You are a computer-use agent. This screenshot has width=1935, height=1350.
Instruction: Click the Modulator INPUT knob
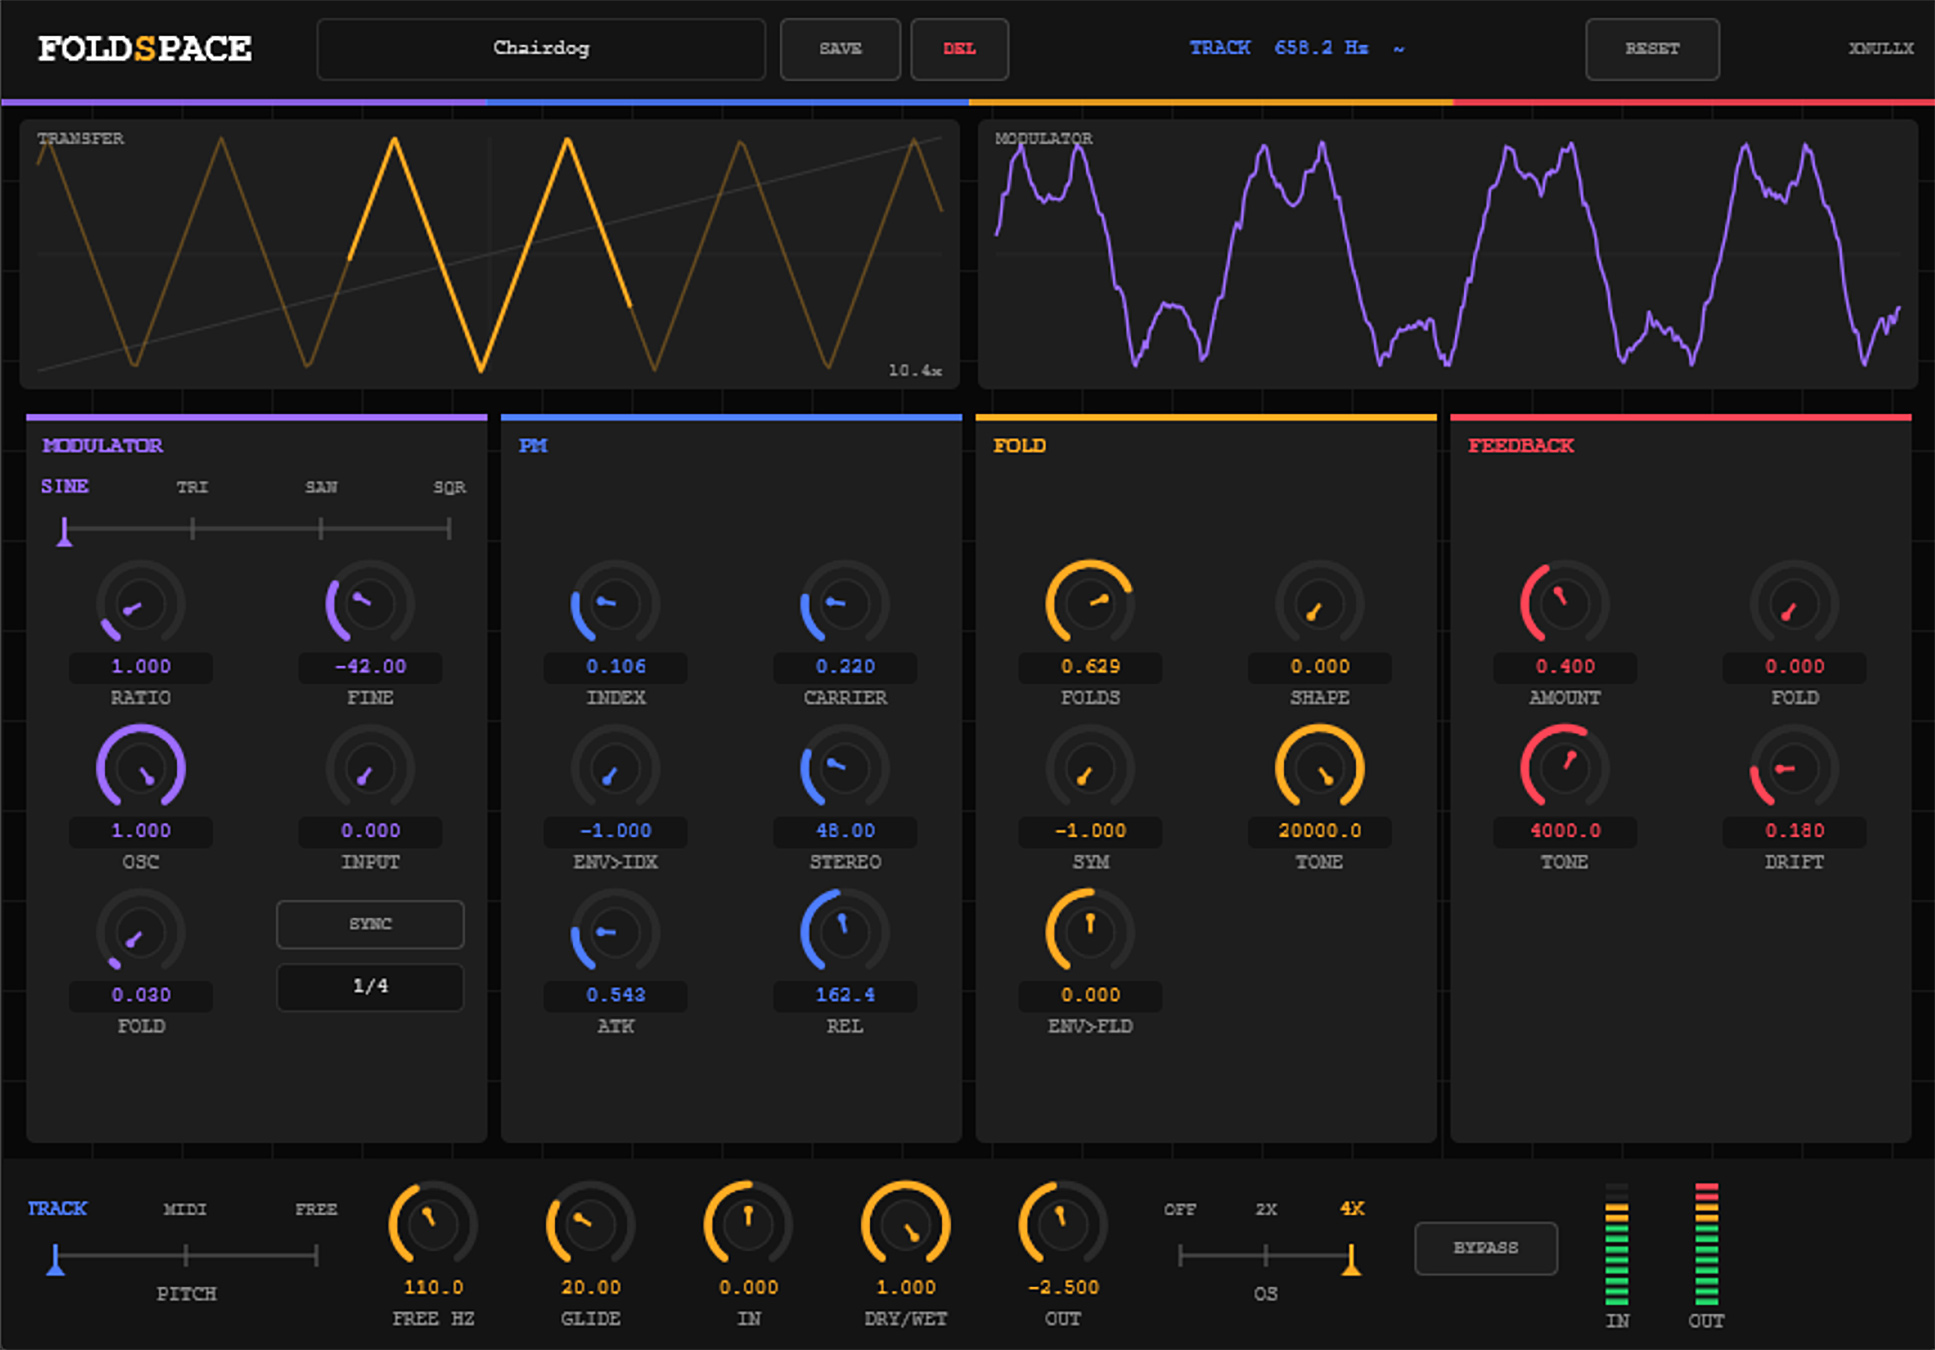[x=369, y=768]
